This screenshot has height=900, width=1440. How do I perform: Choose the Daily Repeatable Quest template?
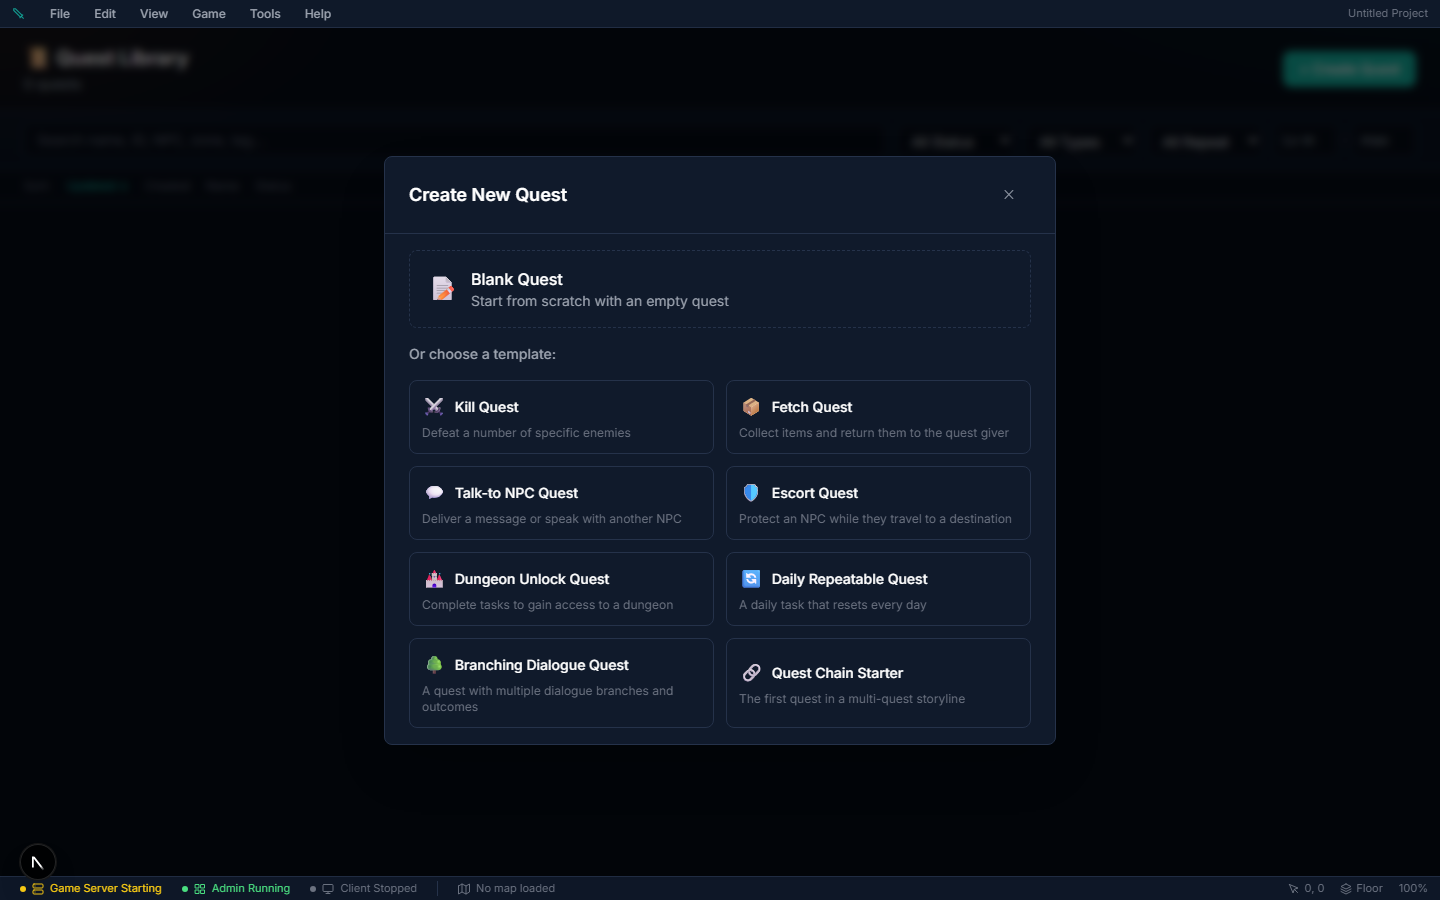tap(878, 589)
